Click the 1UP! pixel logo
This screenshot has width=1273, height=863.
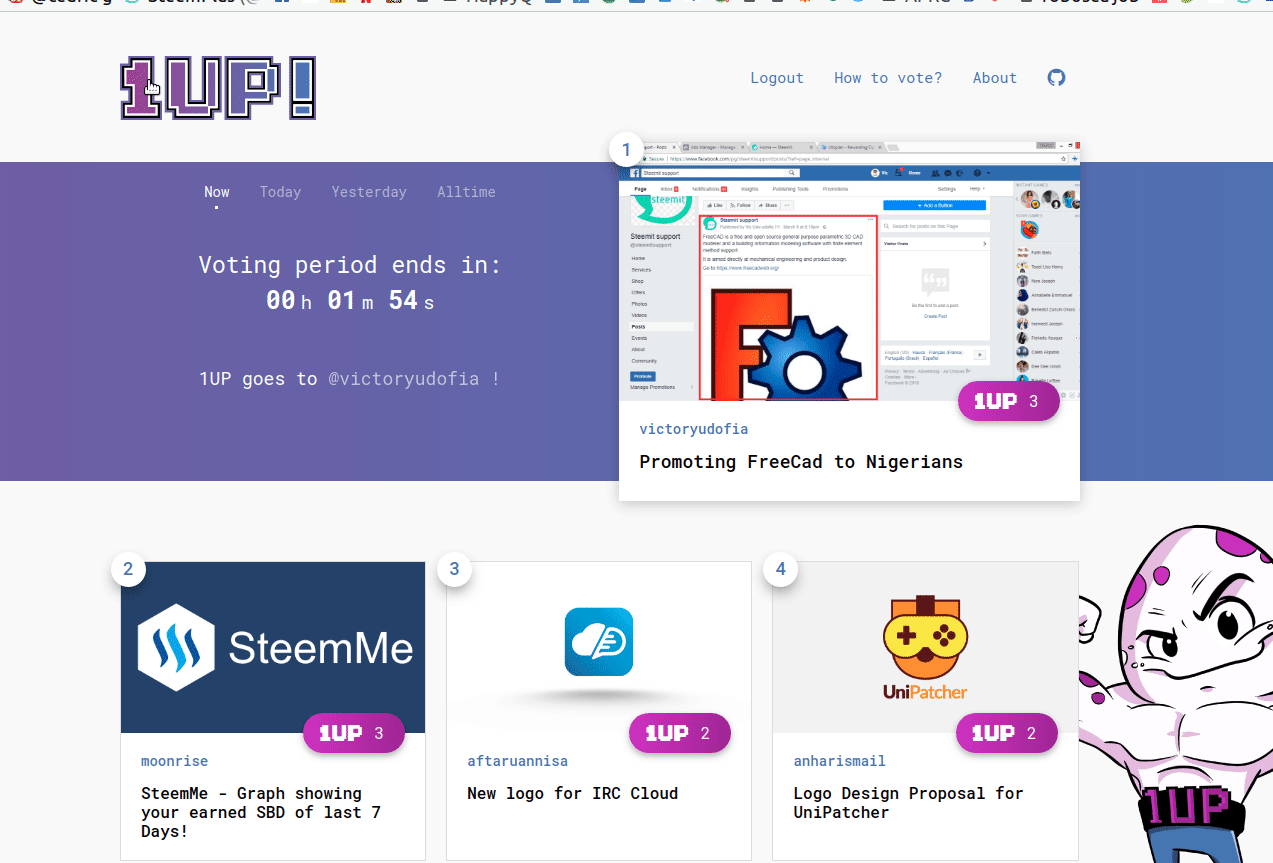coord(218,89)
